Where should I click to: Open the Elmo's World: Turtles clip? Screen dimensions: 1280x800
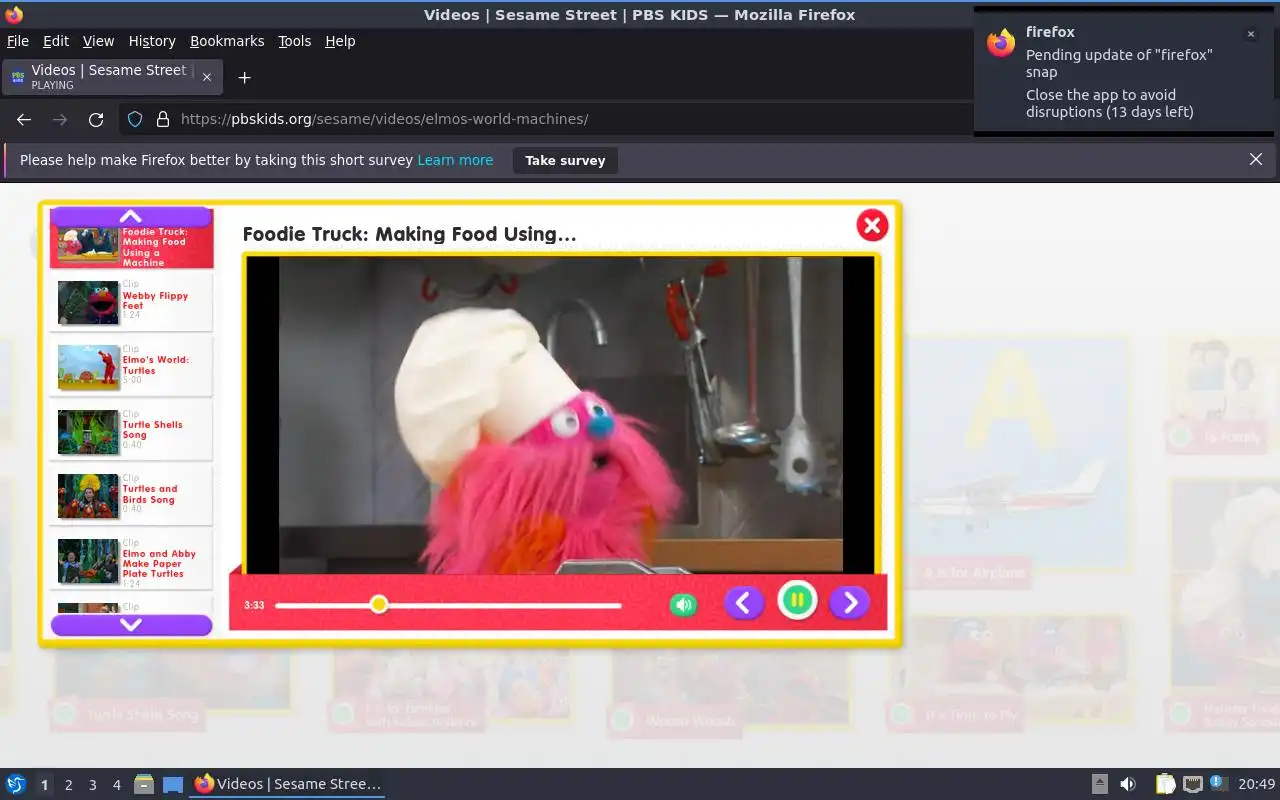click(131, 366)
